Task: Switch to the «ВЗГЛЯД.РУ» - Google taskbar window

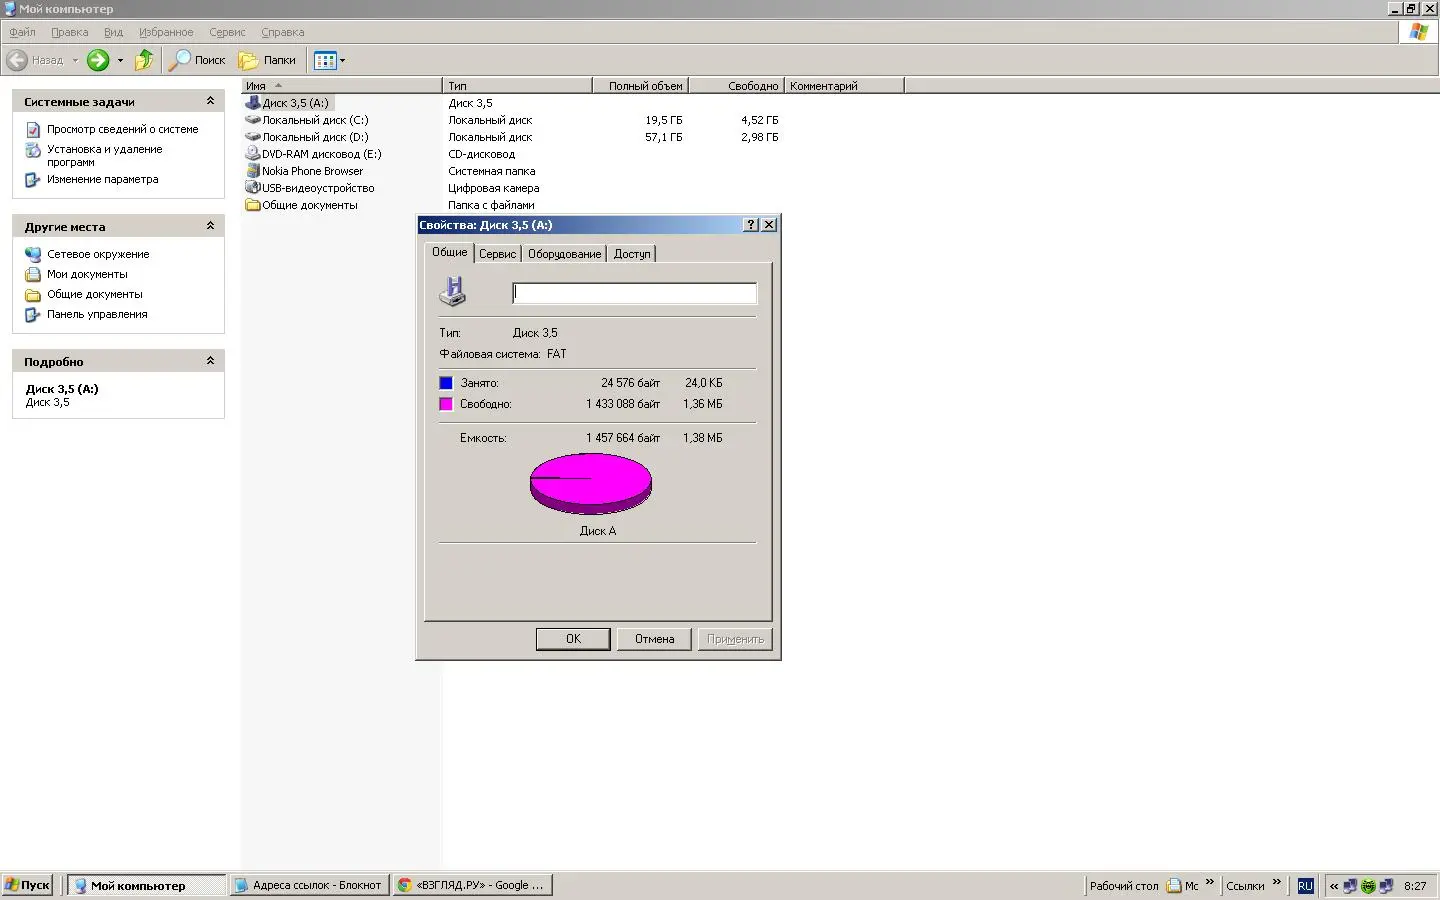Action: pyautogui.click(x=473, y=885)
